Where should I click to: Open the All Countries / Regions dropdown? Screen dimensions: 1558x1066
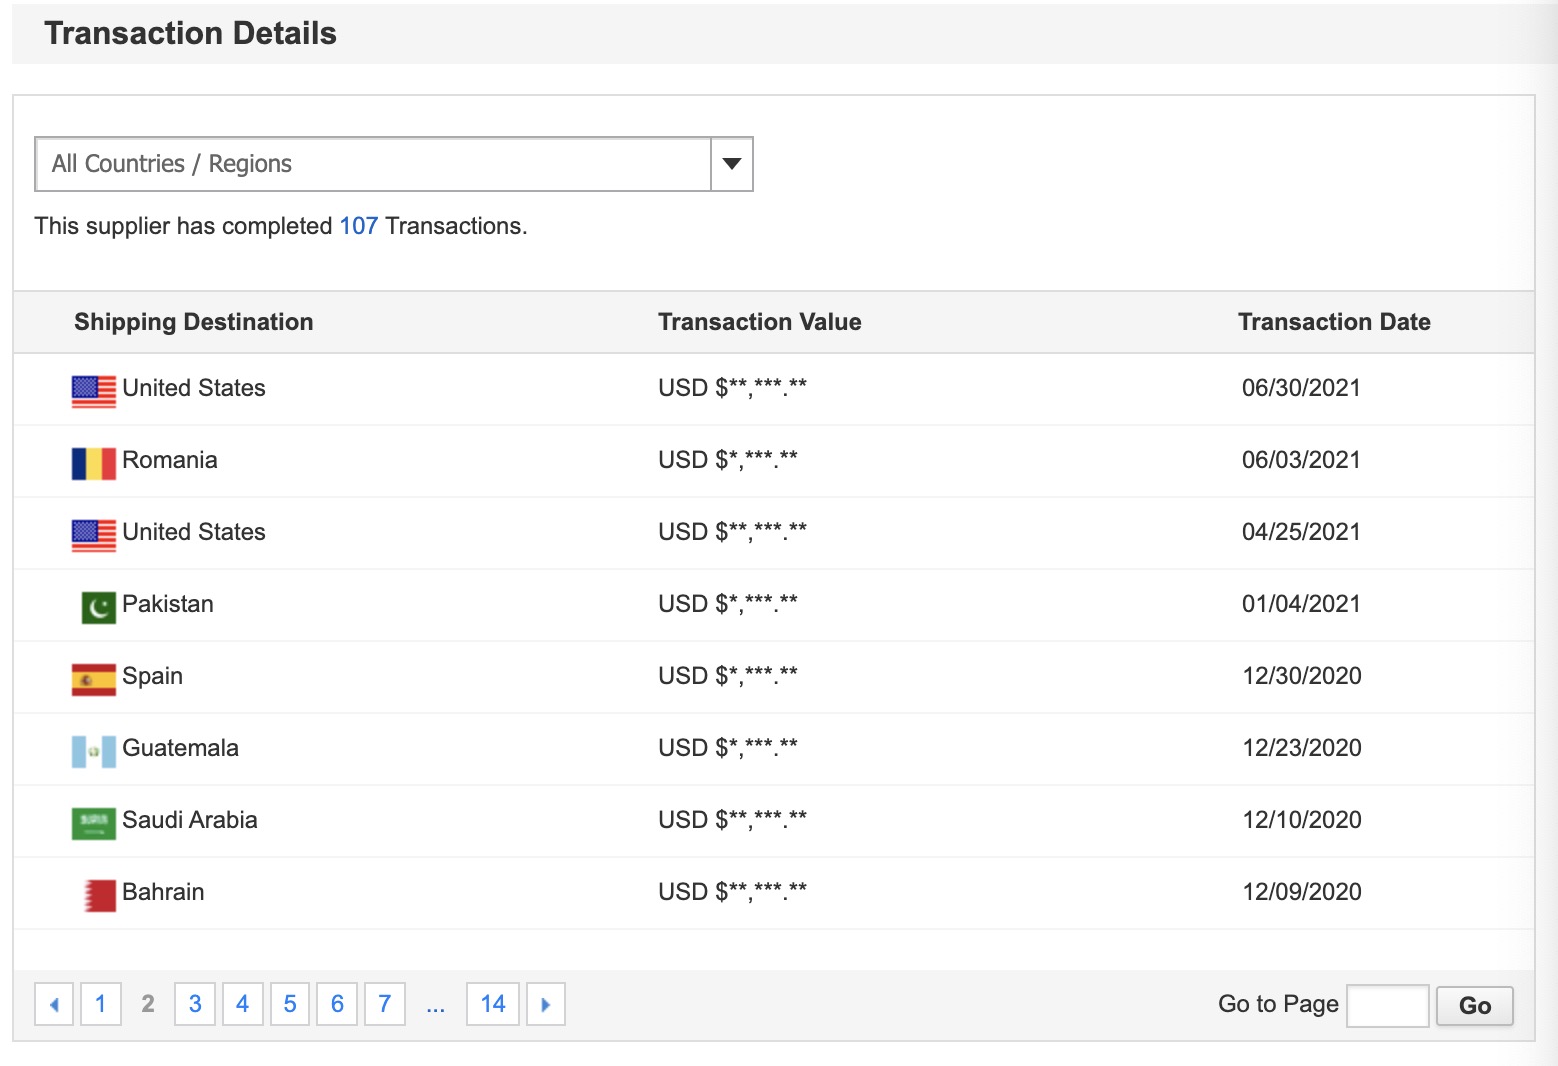click(372, 164)
